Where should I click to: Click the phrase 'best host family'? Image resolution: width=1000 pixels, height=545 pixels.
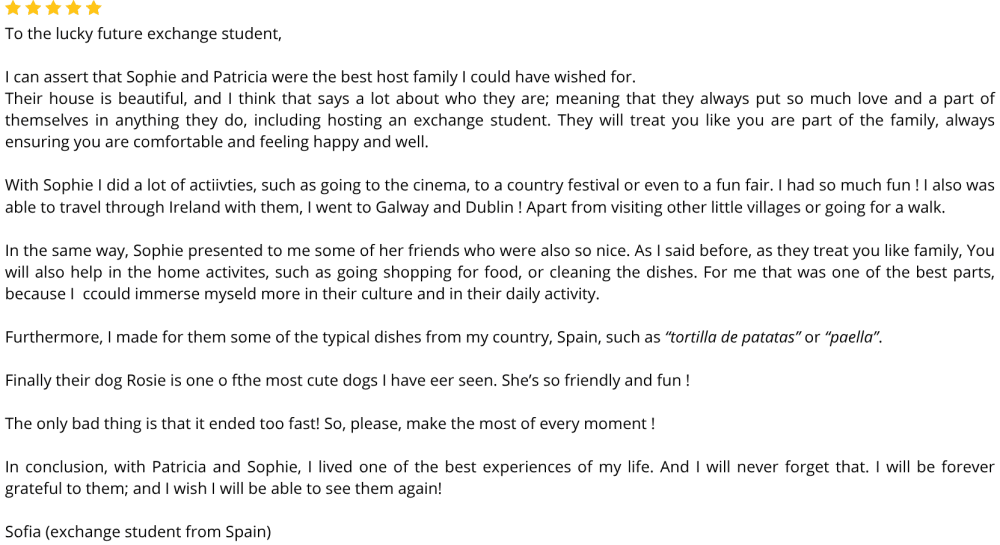point(399,77)
